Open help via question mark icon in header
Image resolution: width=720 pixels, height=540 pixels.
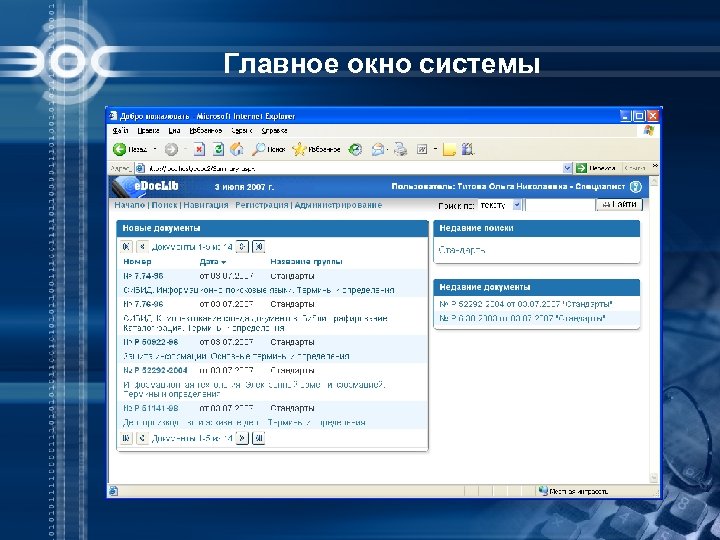tap(635, 186)
